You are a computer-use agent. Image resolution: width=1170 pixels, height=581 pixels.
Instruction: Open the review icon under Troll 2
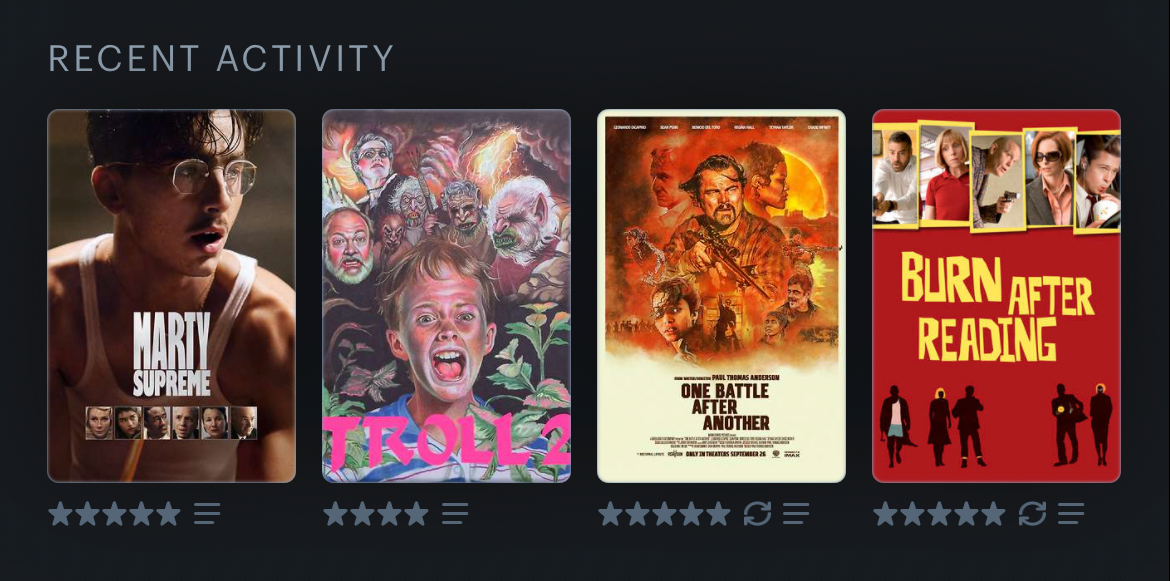click(455, 513)
